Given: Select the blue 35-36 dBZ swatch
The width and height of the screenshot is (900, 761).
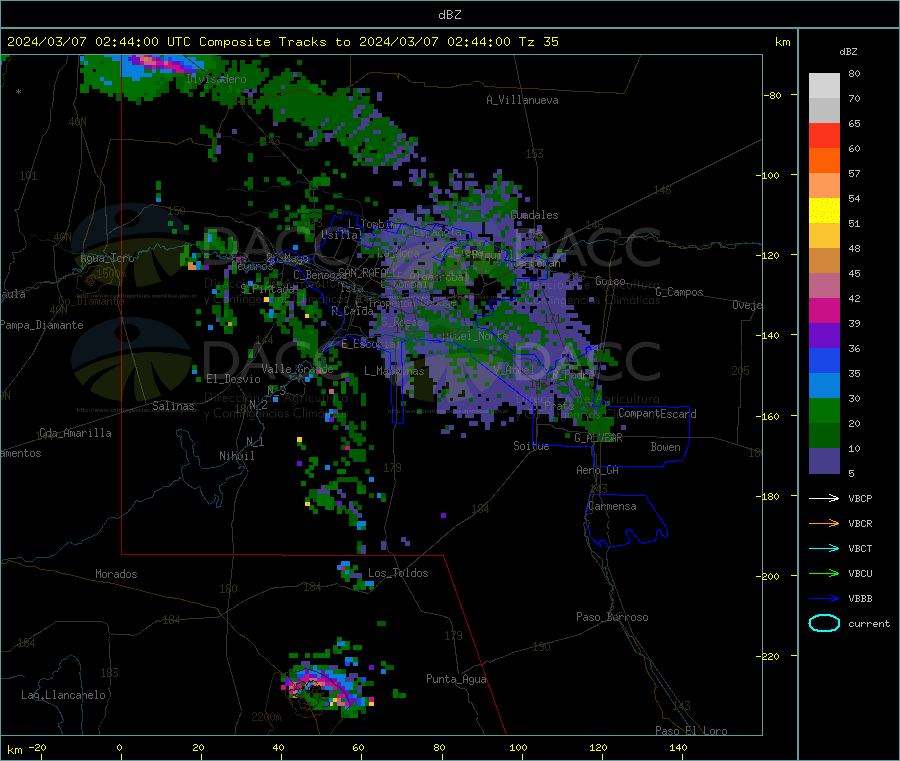Looking at the screenshot, I should click(824, 360).
